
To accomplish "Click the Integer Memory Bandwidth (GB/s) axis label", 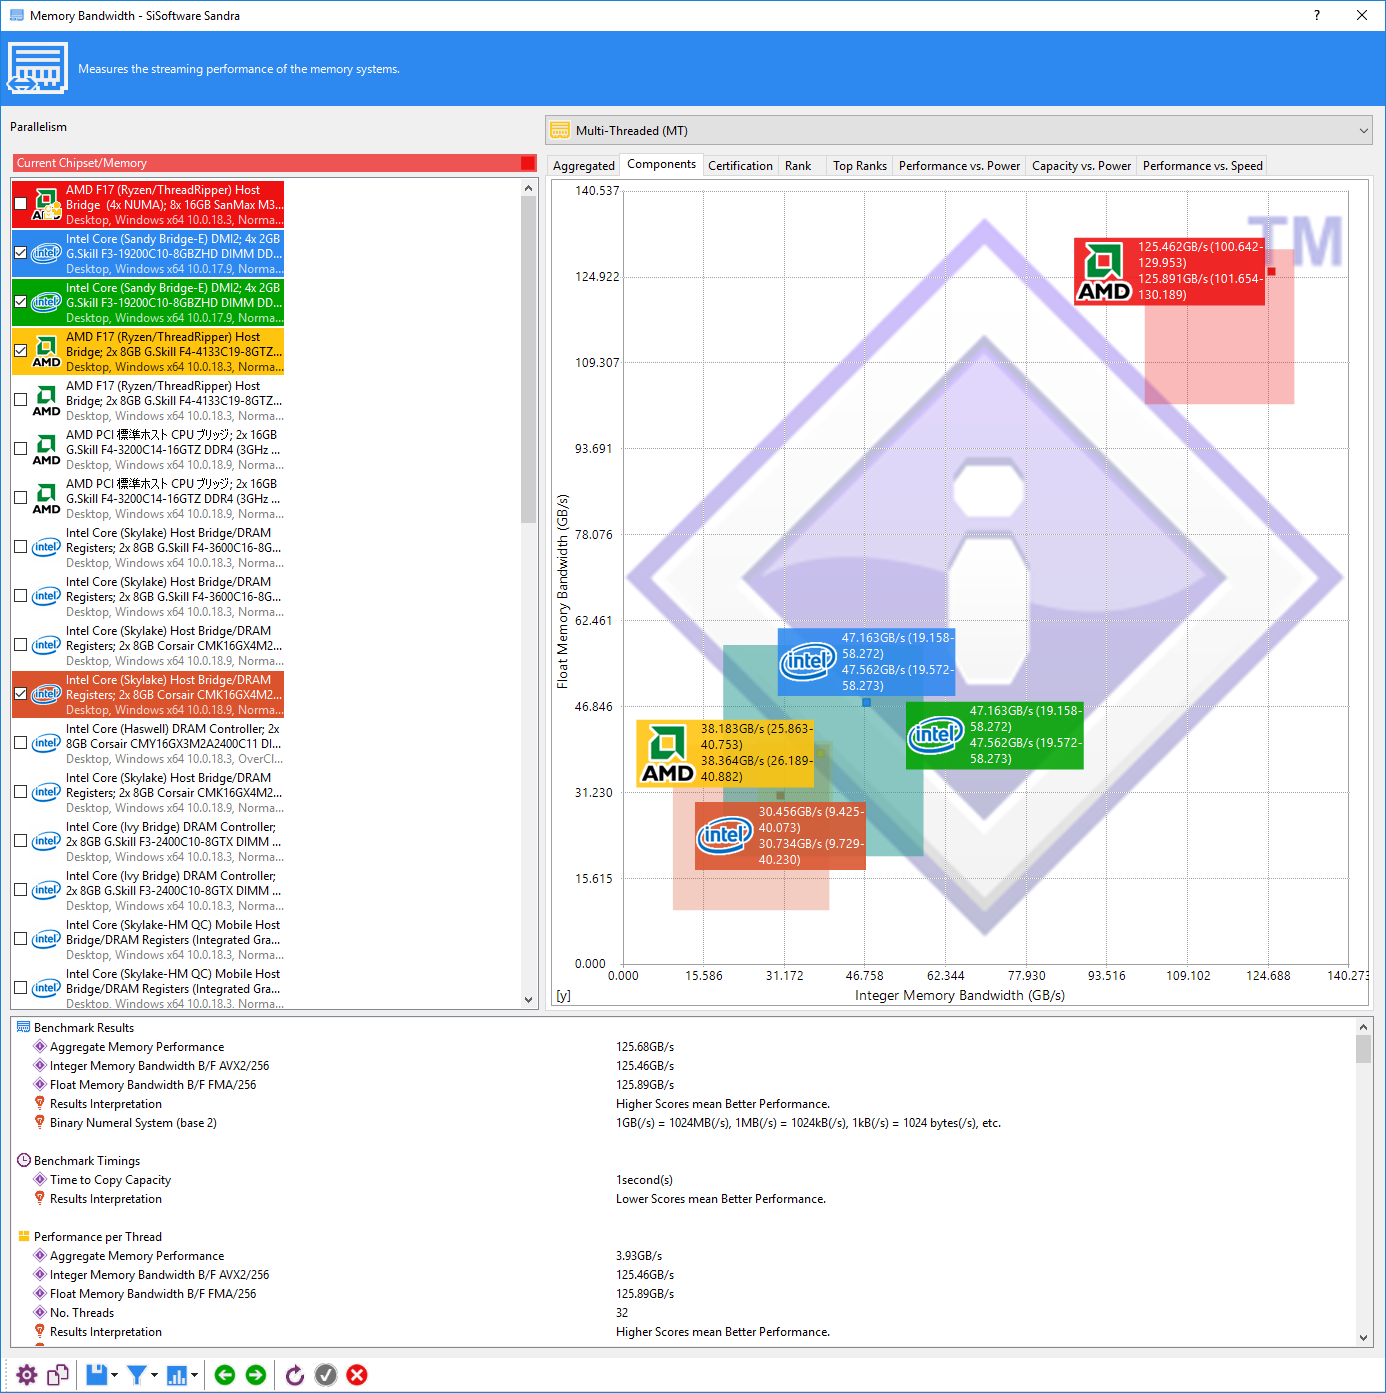I will click(960, 996).
